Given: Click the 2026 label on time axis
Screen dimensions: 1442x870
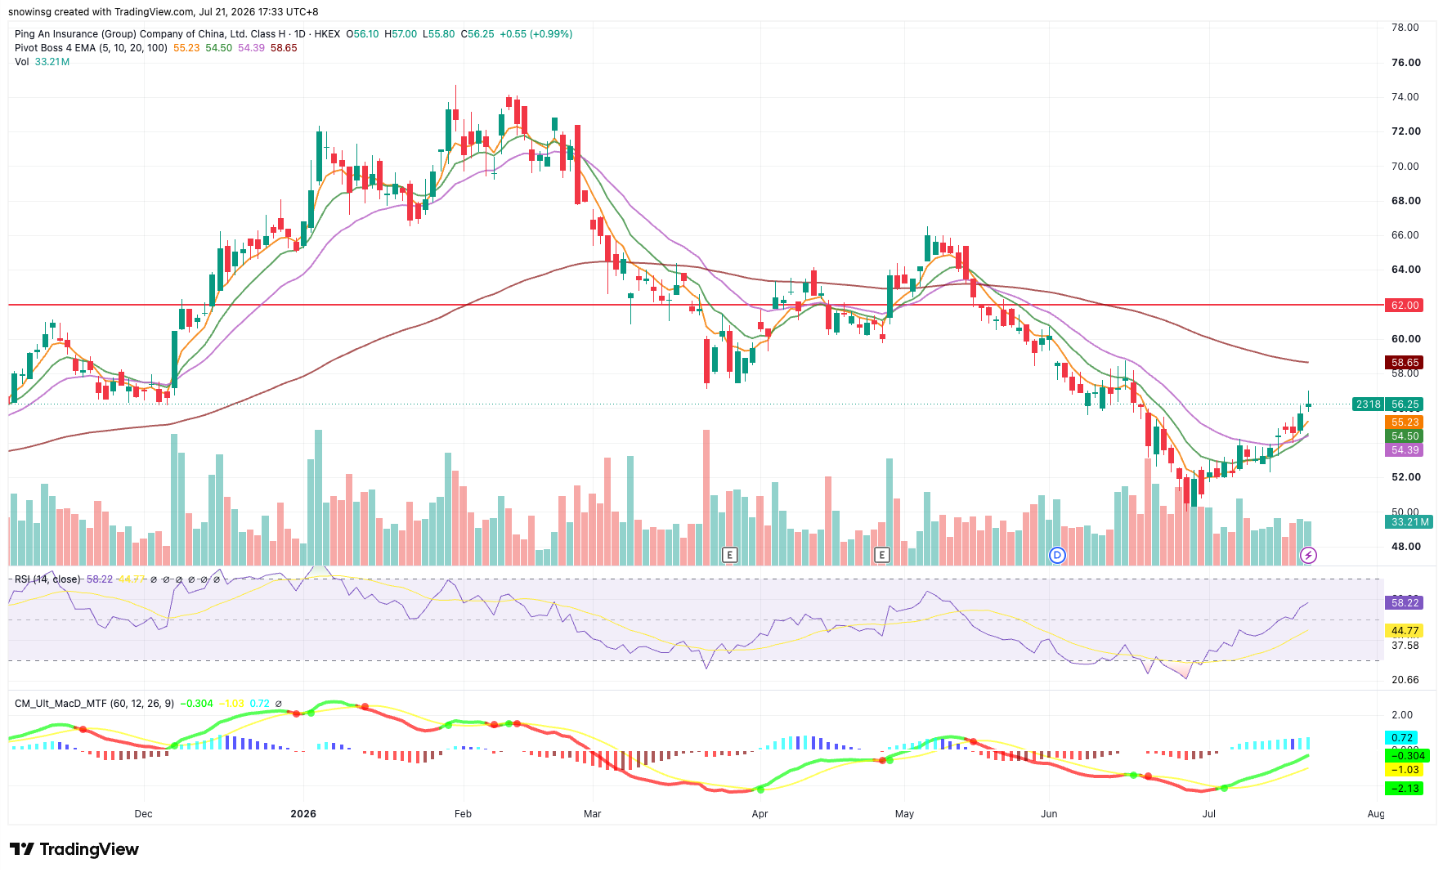Looking at the screenshot, I should point(303,814).
